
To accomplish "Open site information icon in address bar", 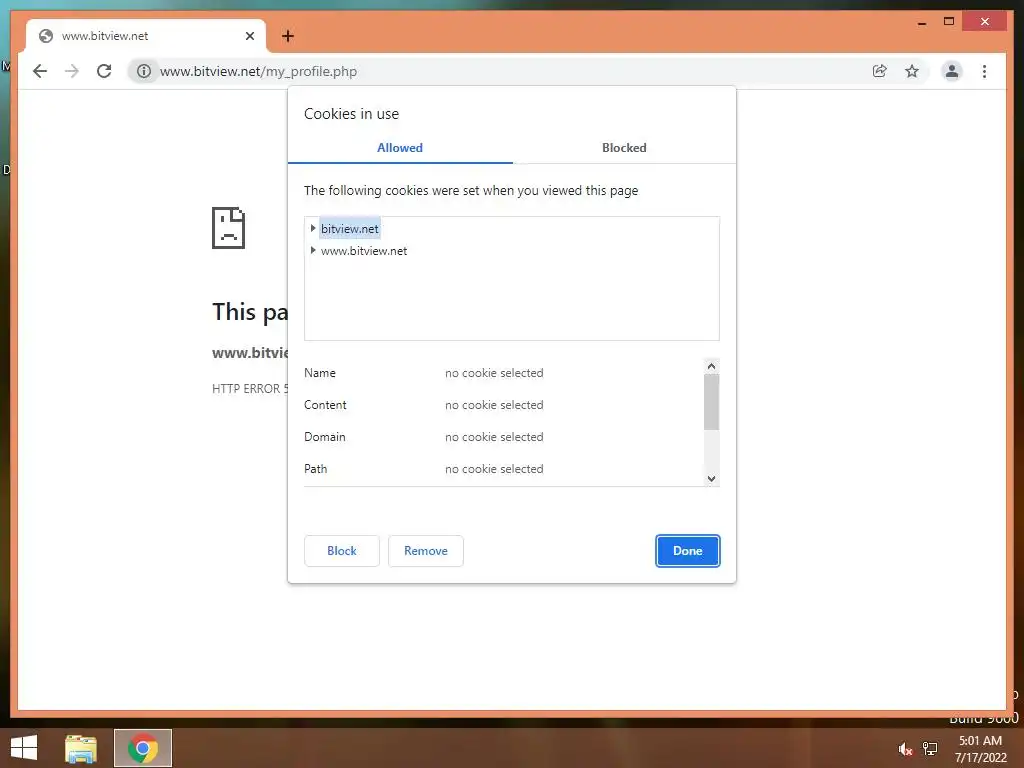I will click(144, 71).
